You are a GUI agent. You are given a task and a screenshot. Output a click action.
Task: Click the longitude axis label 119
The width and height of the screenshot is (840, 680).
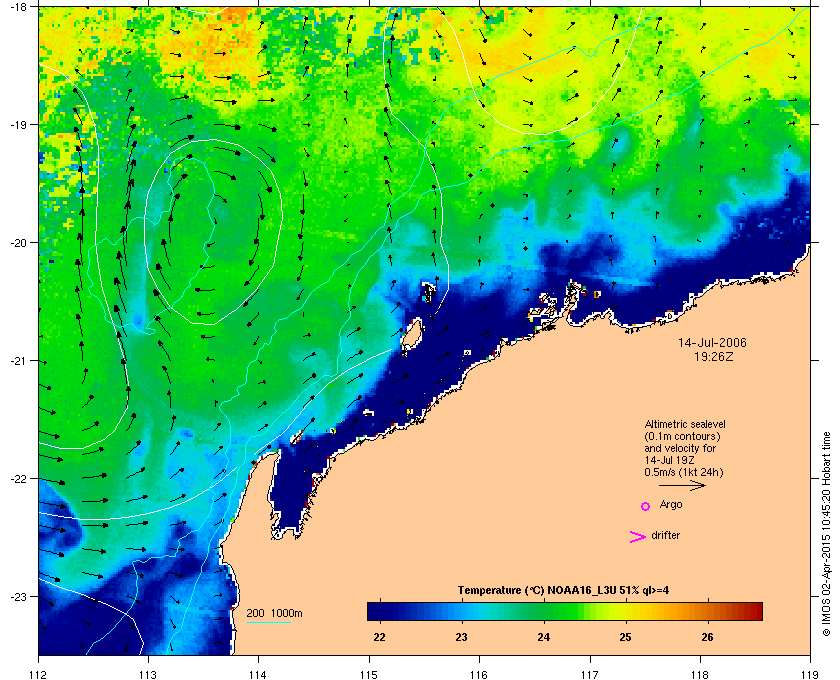(810, 675)
